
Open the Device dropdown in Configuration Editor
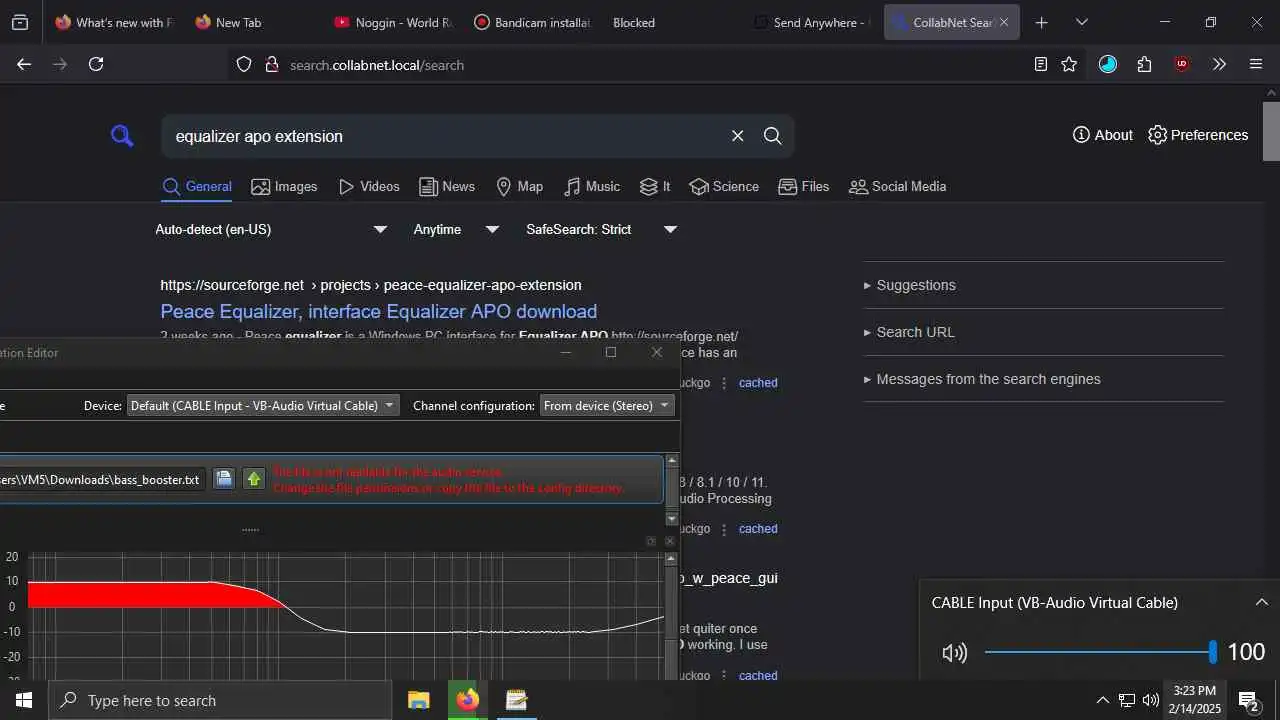(263, 406)
